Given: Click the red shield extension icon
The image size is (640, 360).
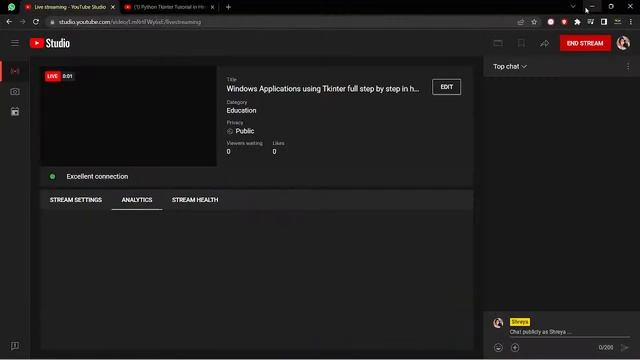Looking at the screenshot, I should (x=564, y=22).
